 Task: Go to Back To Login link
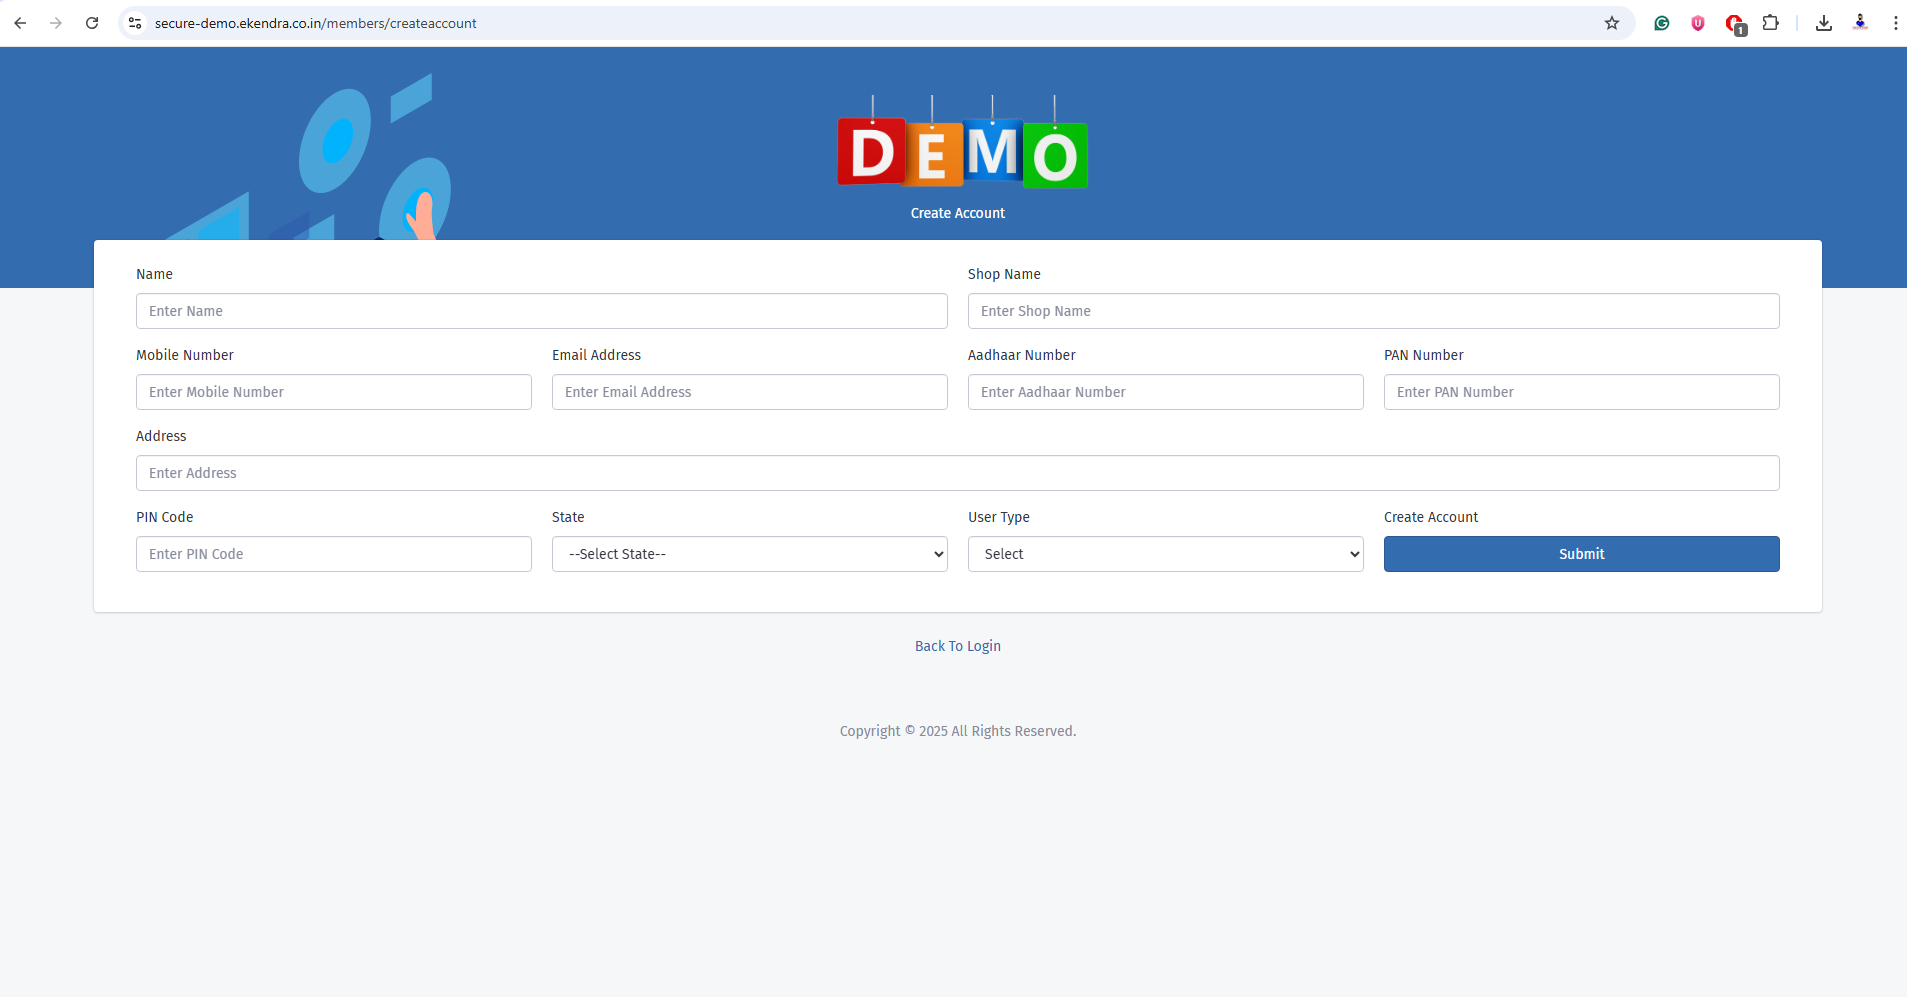coord(957,646)
